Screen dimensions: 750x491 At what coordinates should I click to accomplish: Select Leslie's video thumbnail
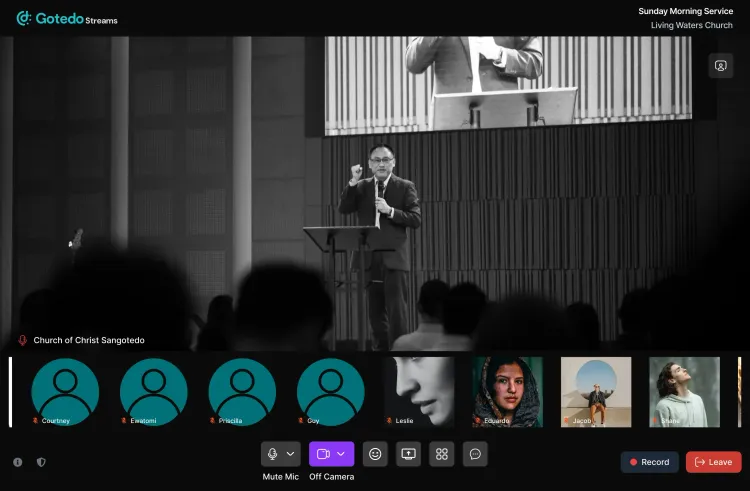[x=419, y=391]
